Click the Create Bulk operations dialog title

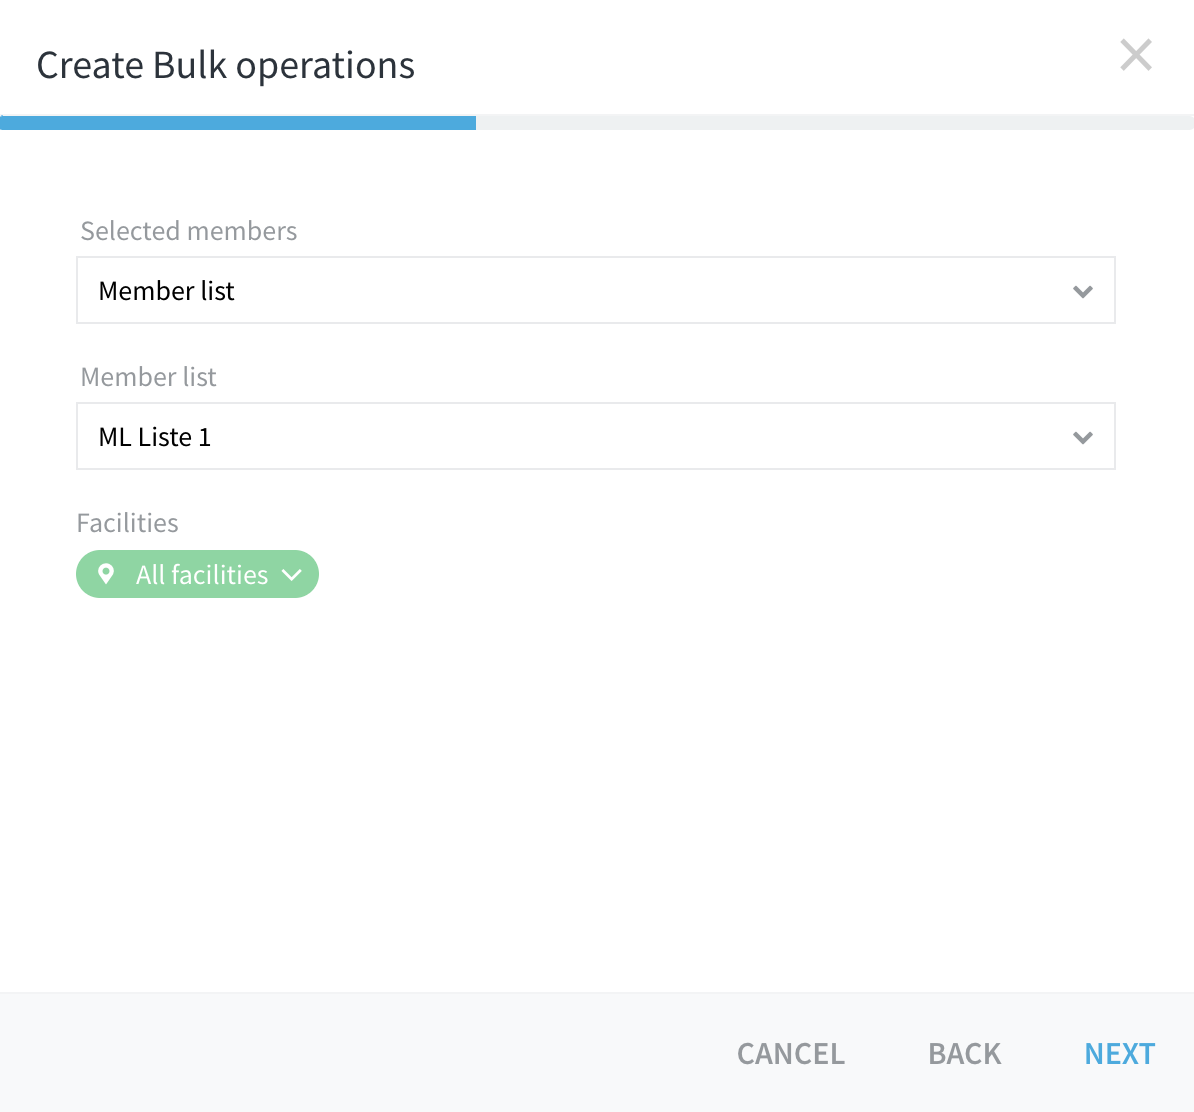point(225,64)
